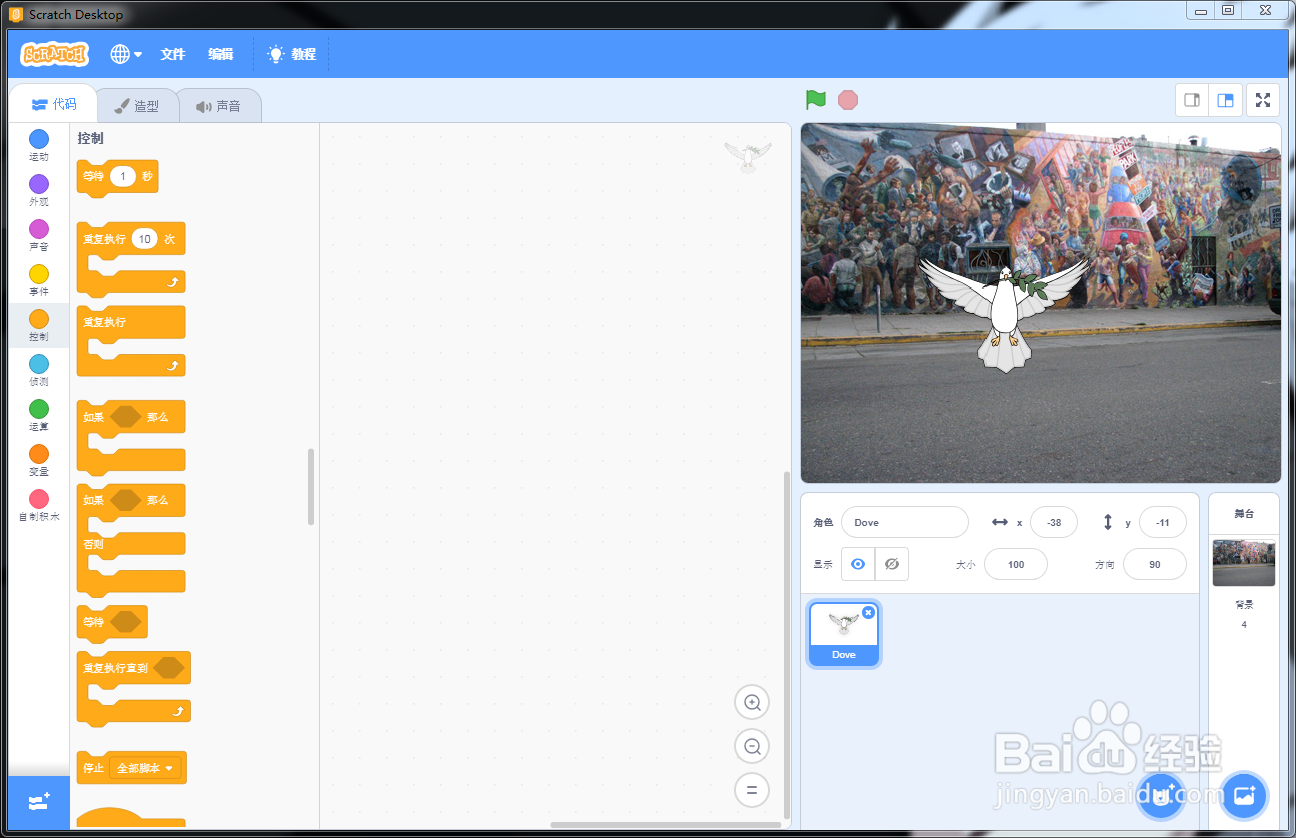This screenshot has height=838, width=1296.
Task: Click the y position field -11
Action: tap(1162, 522)
